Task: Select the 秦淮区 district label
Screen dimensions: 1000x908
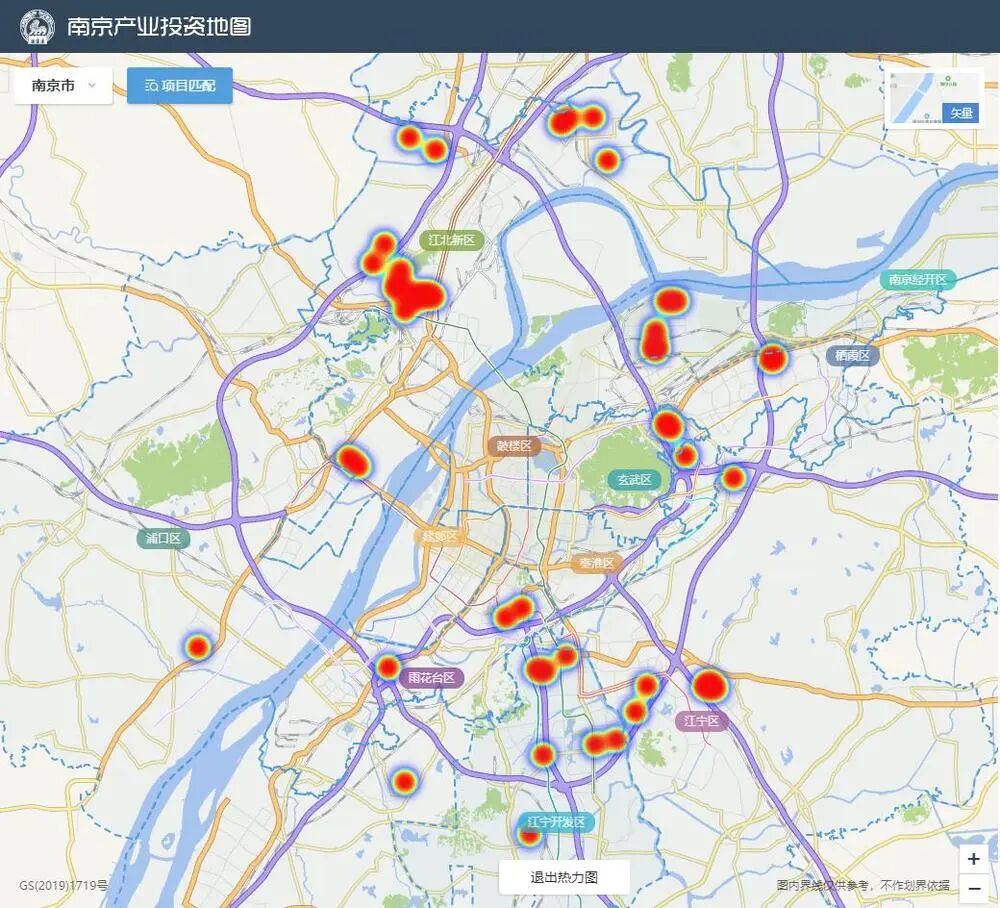Action: [x=596, y=563]
